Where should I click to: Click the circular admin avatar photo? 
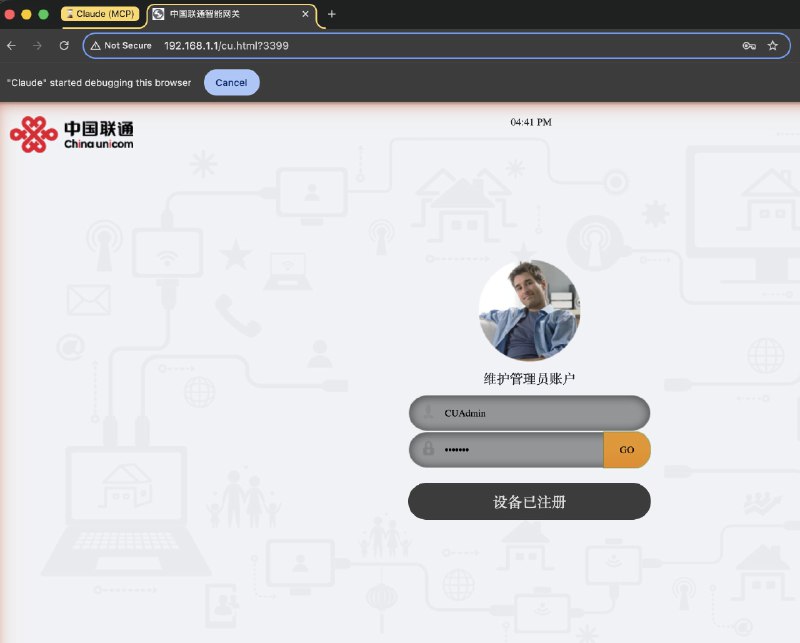tap(529, 311)
